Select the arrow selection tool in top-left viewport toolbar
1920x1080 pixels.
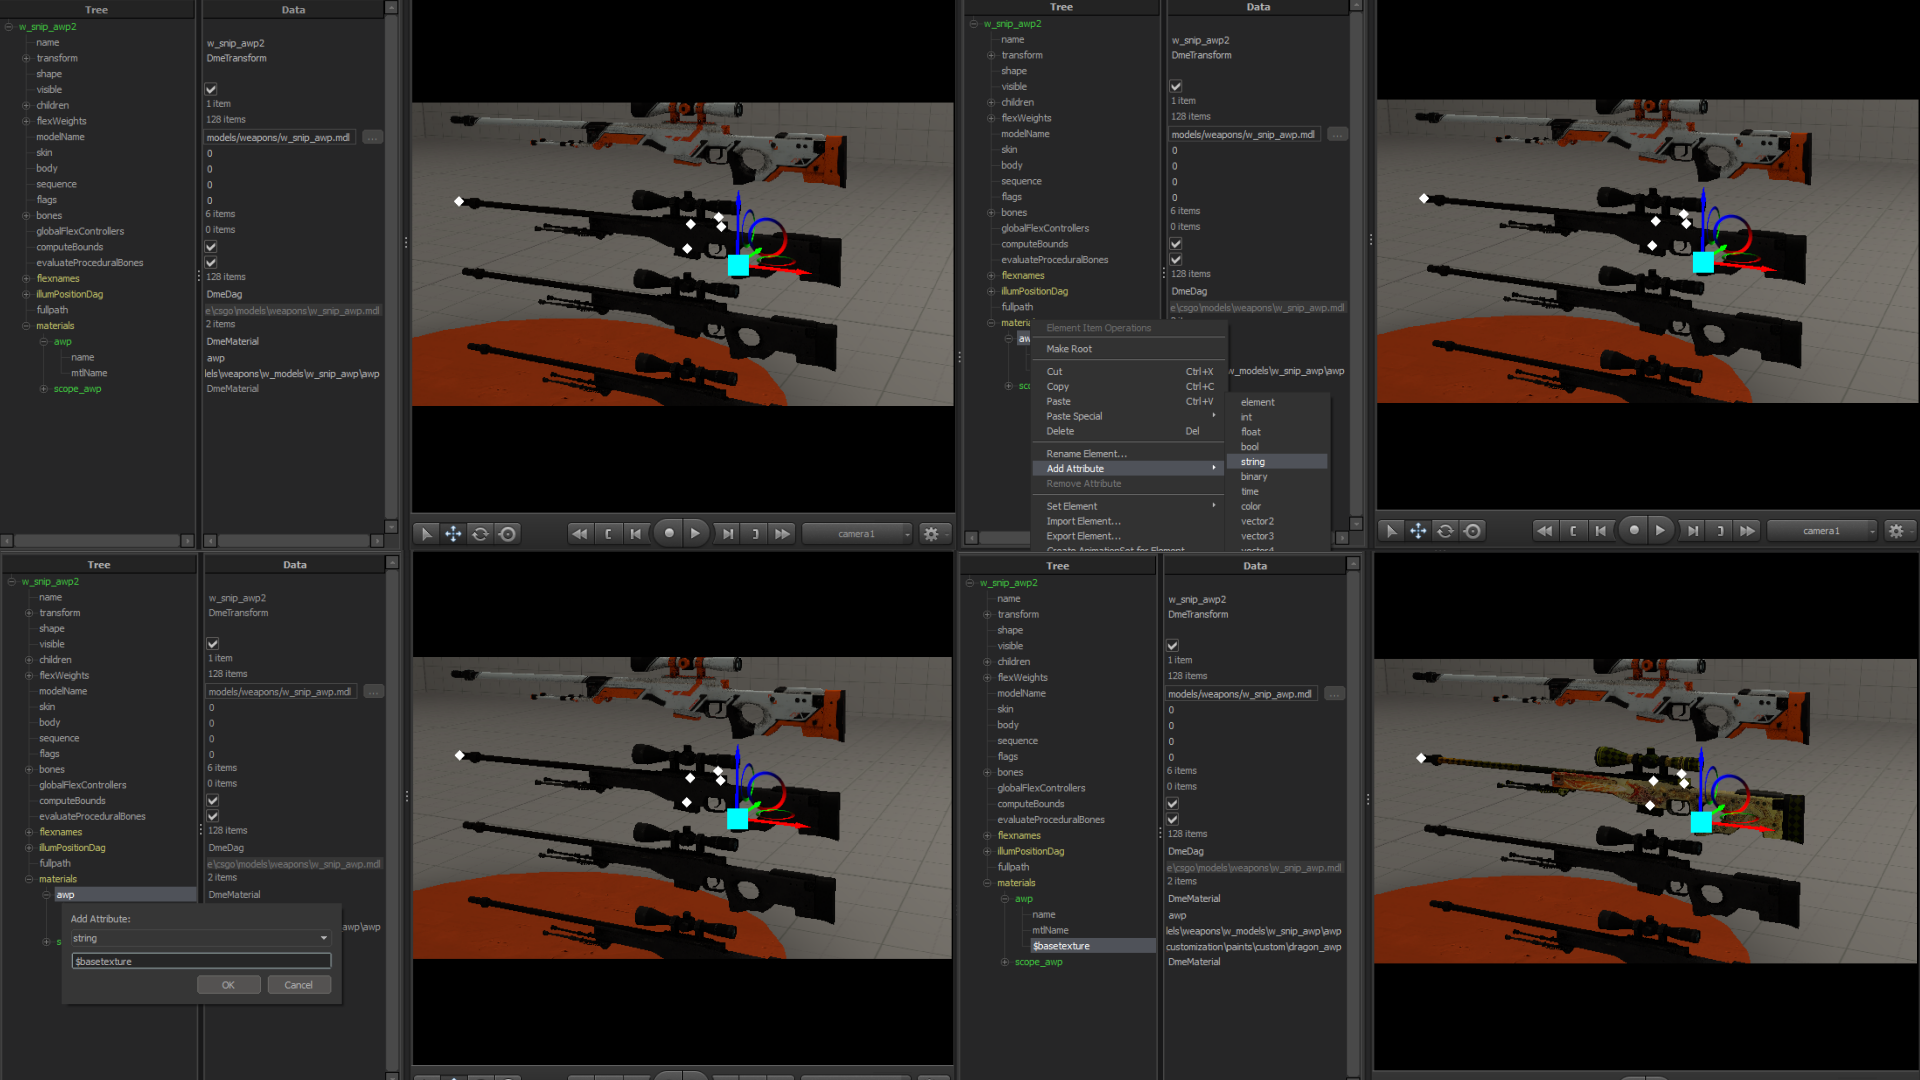pos(426,534)
